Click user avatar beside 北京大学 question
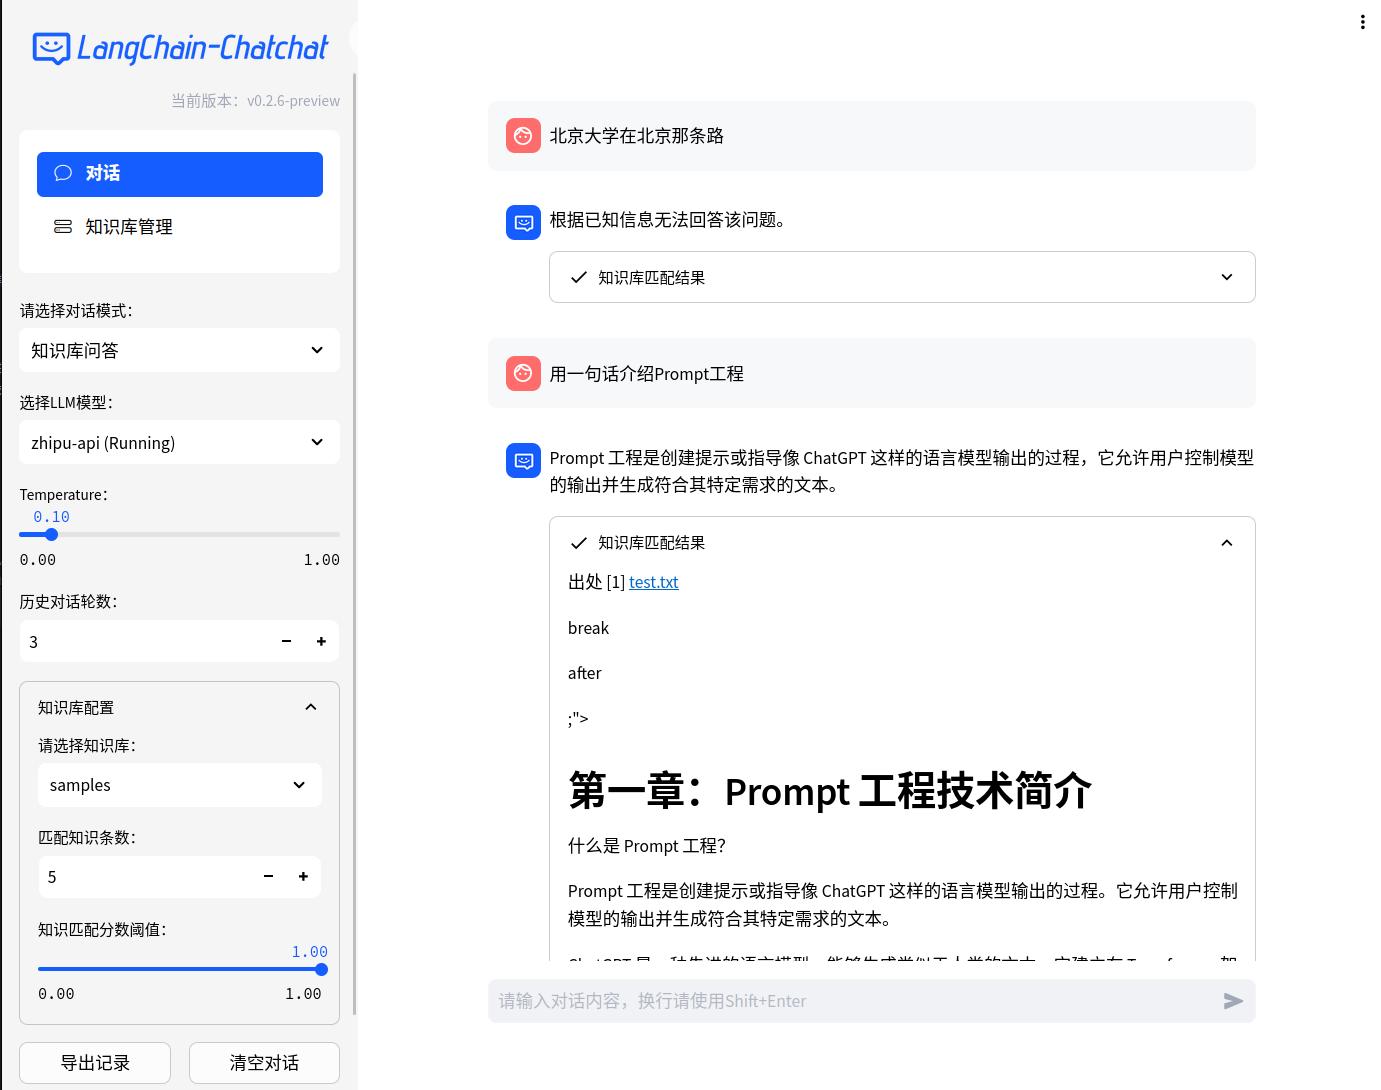1381x1090 pixels. 523,136
